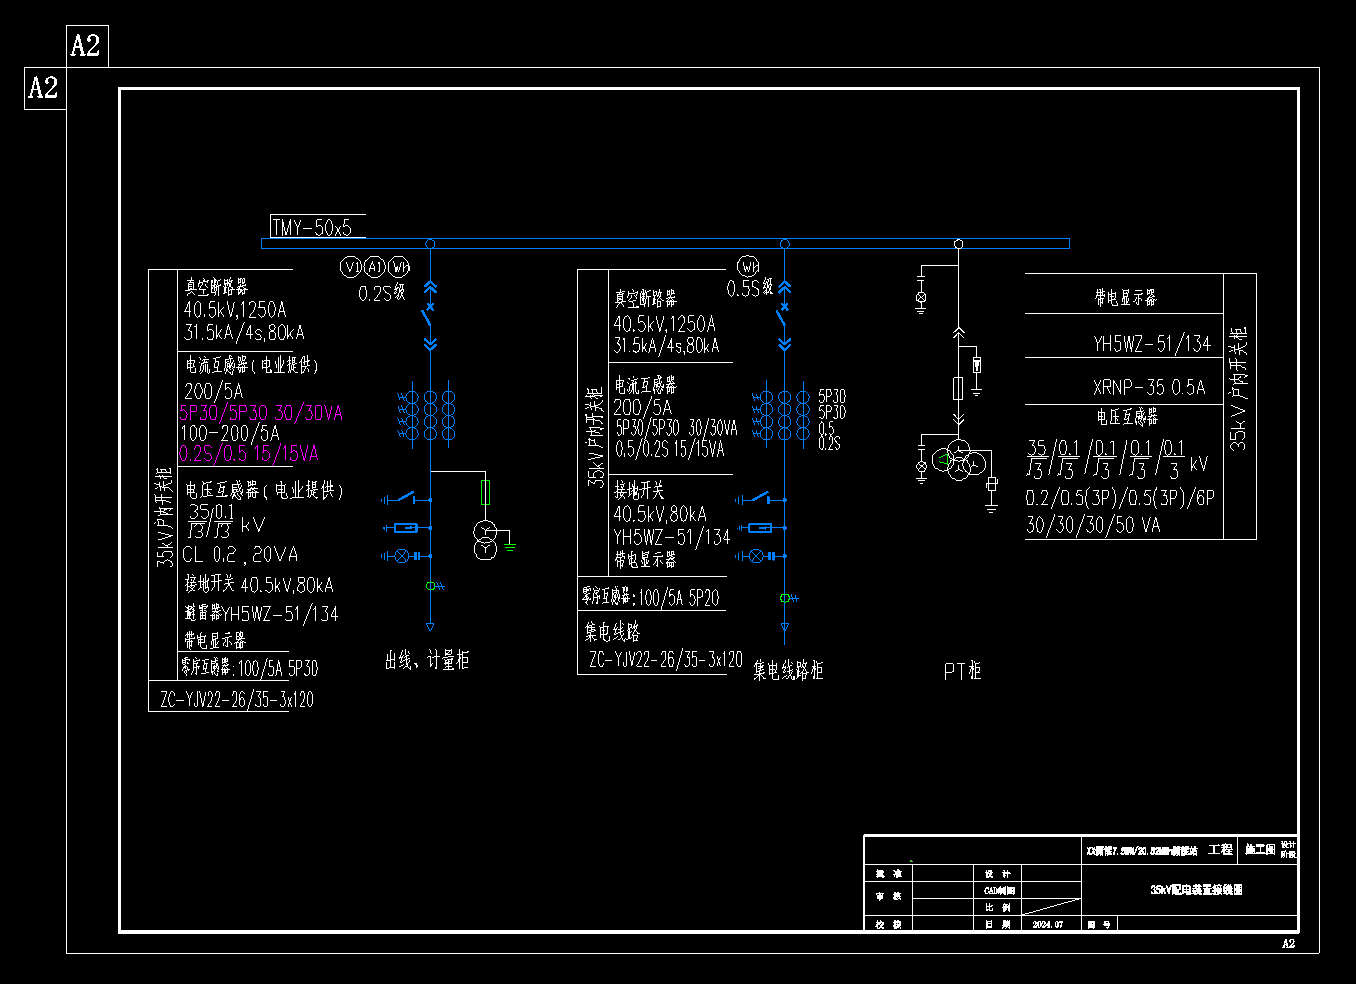Select the 30/30/30/50 VA text
Image resolution: width=1356 pixels, height=984 pixels.
1093,524
